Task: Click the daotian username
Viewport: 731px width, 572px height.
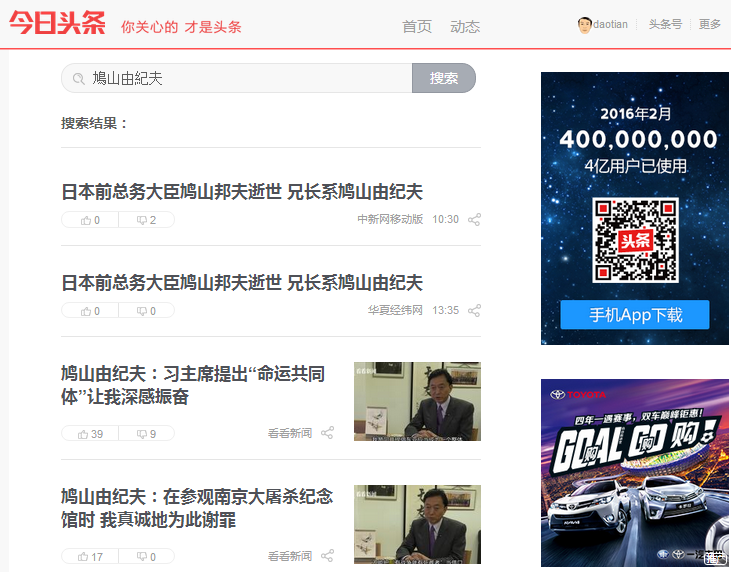Action: point(610,24)
